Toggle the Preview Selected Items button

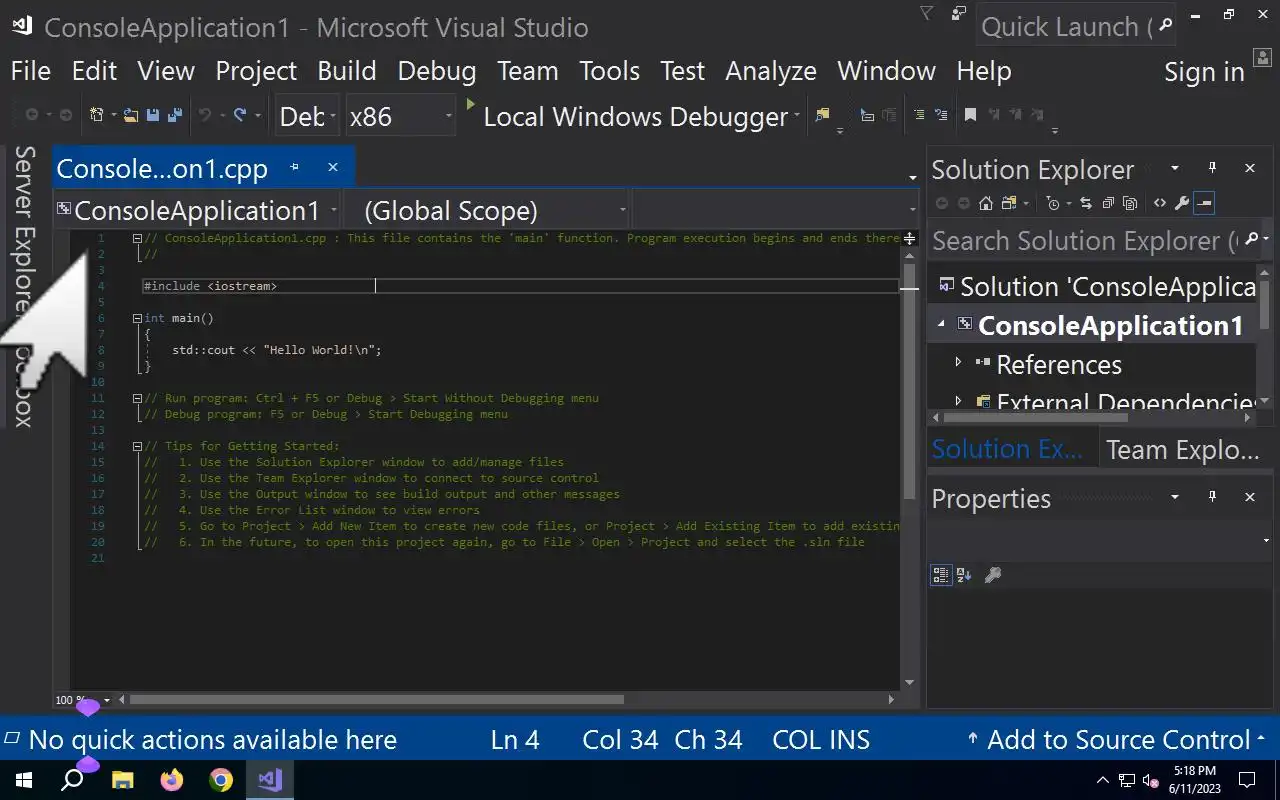[x=1204, y=203]
